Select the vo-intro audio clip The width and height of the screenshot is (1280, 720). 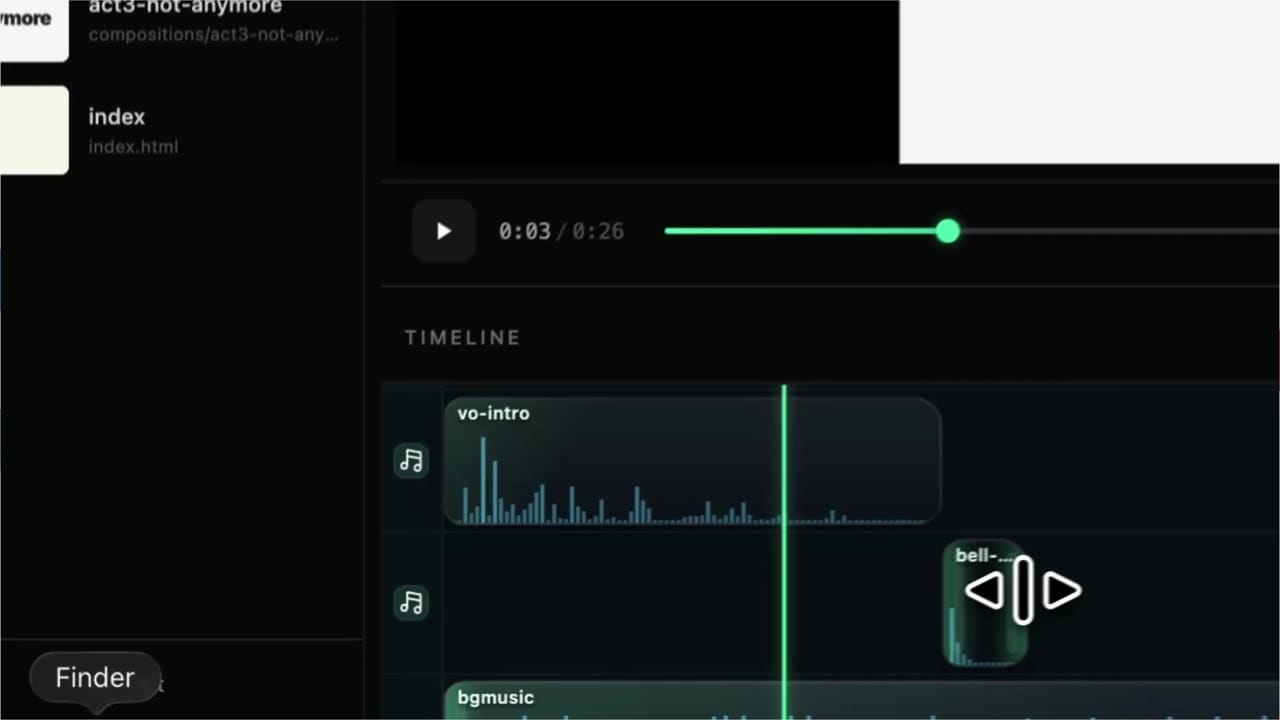(692, 460)
